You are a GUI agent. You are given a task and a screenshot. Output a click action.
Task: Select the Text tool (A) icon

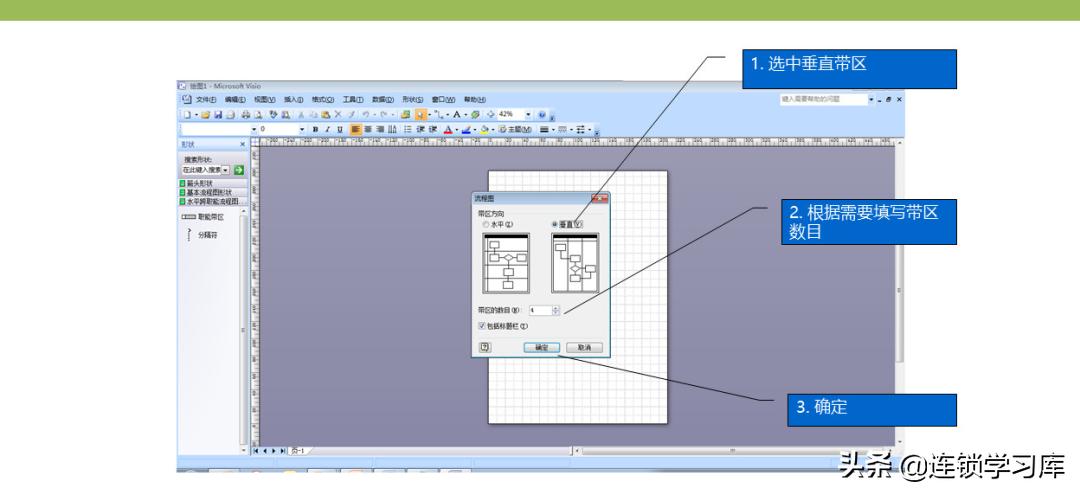click(x=455, y=115)
